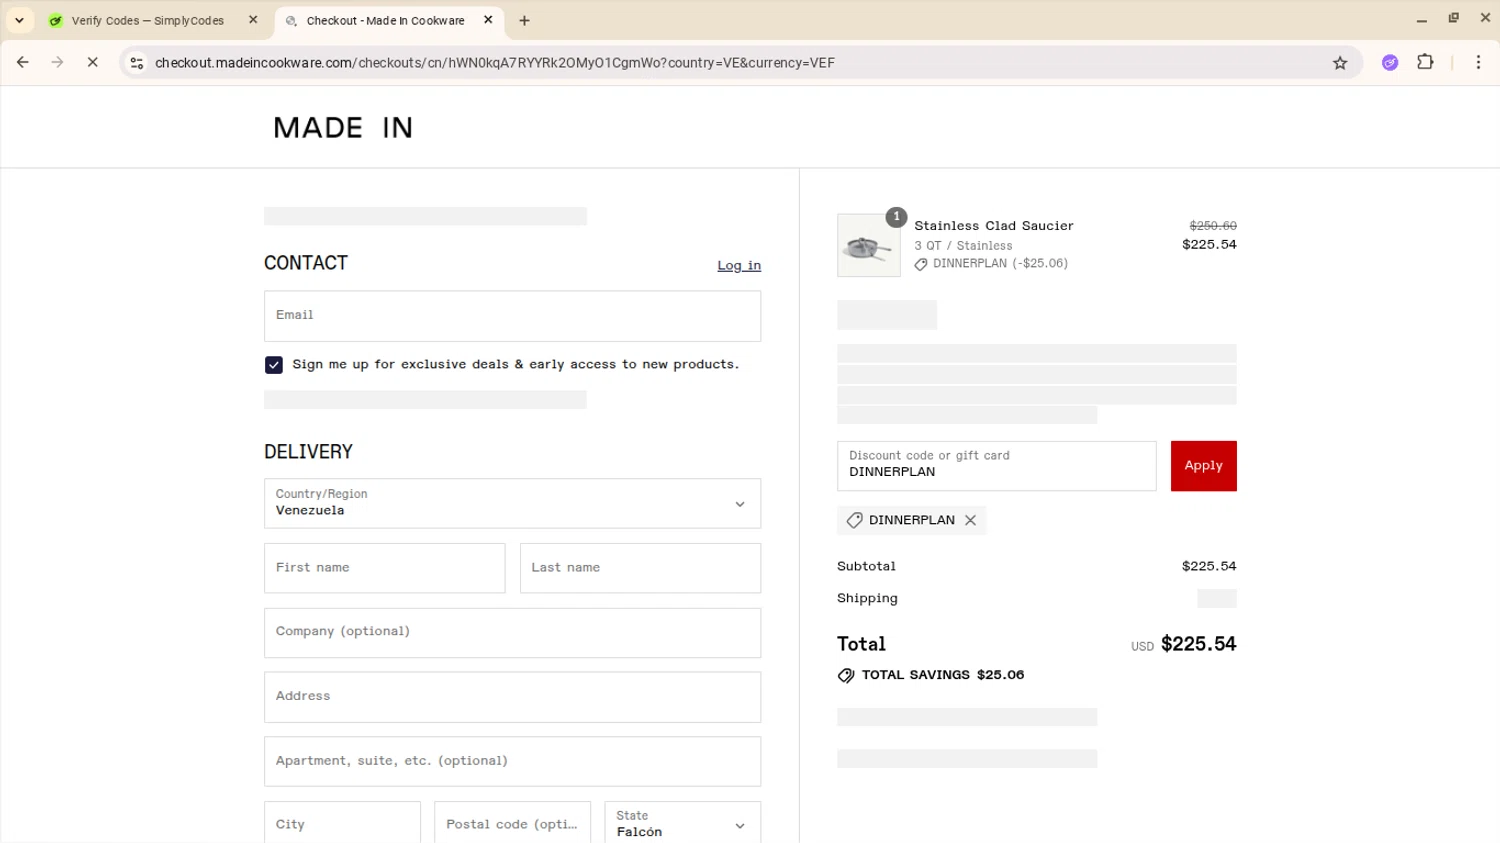Uncheck exclusive deals signup checkbox
1500x843 pixels.
pyautogui.click(x=274, y=365)
